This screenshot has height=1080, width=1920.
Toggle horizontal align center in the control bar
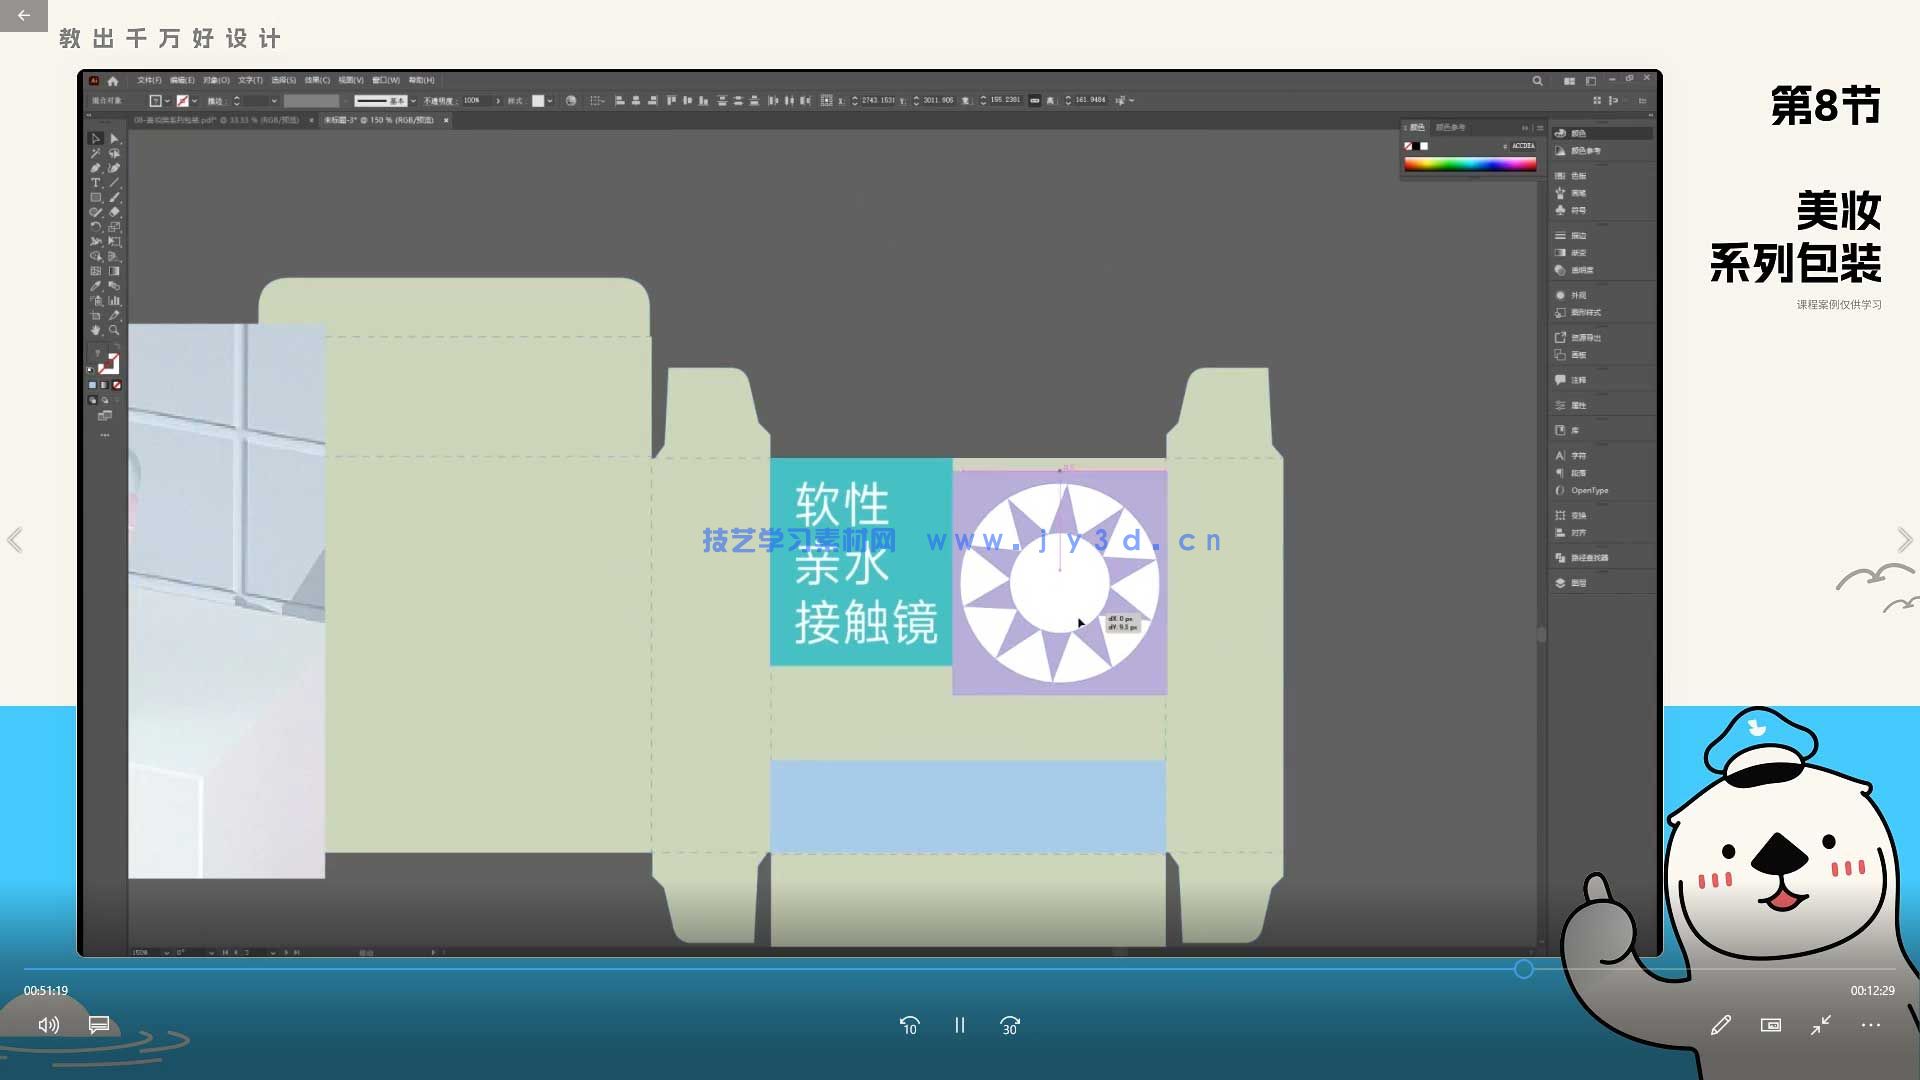point(636,100)
